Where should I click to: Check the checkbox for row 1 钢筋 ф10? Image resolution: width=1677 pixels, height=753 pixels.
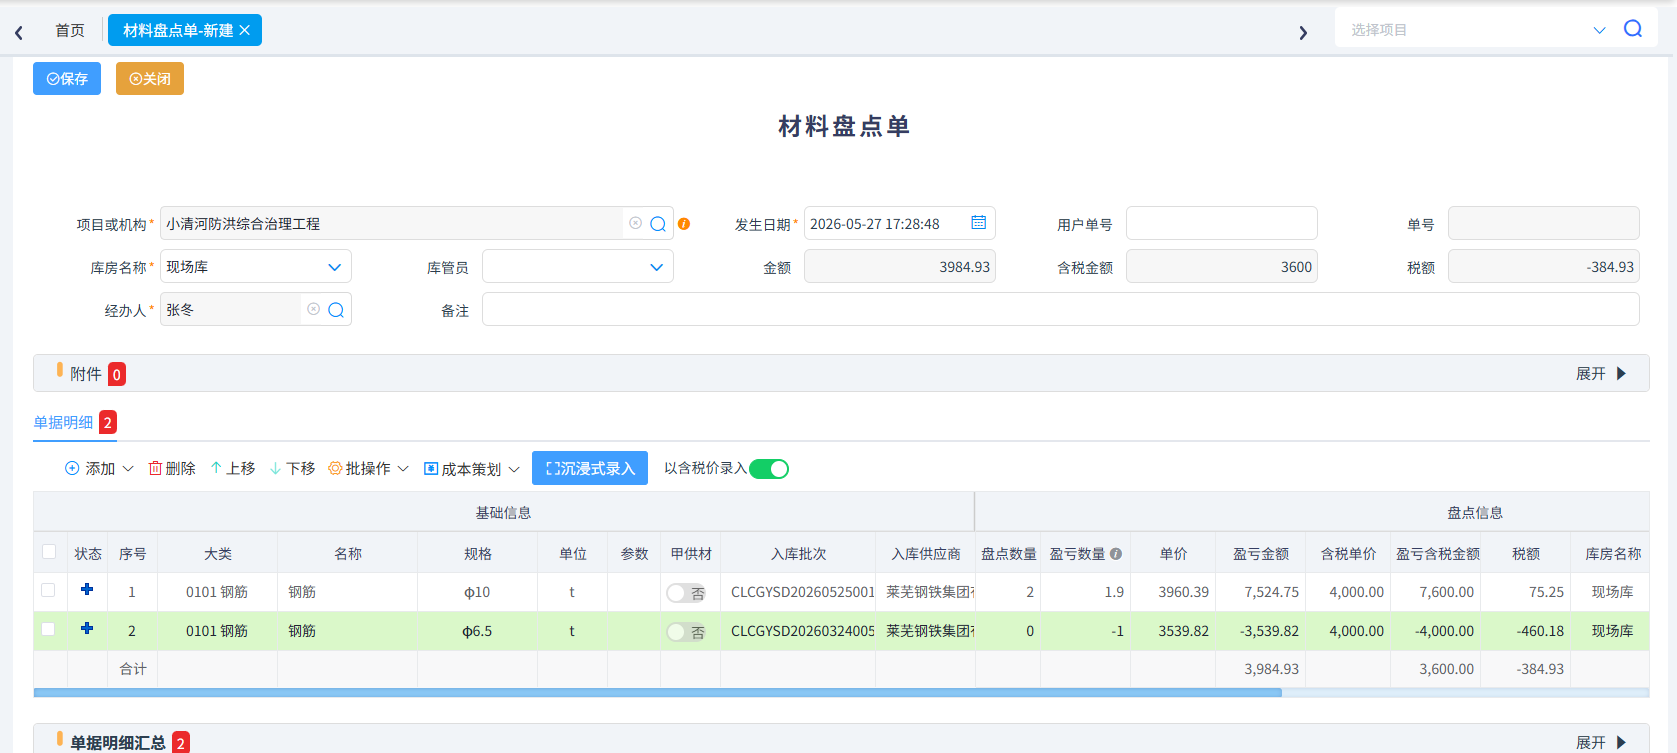[x=48, y=590]
